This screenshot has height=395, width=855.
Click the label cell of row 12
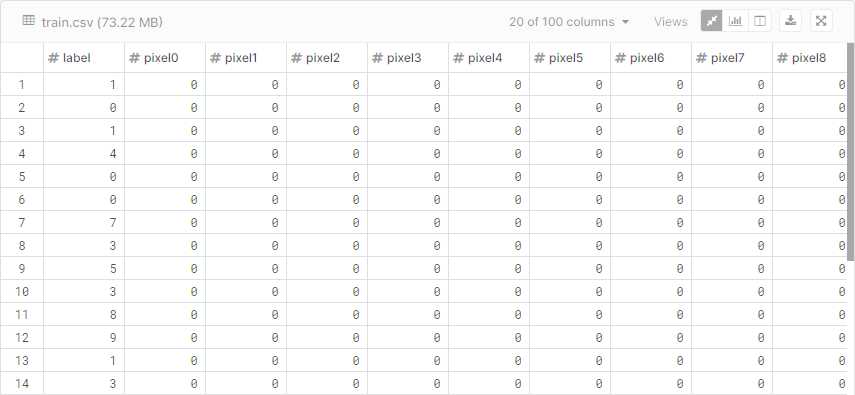click(x=84, y=338)
